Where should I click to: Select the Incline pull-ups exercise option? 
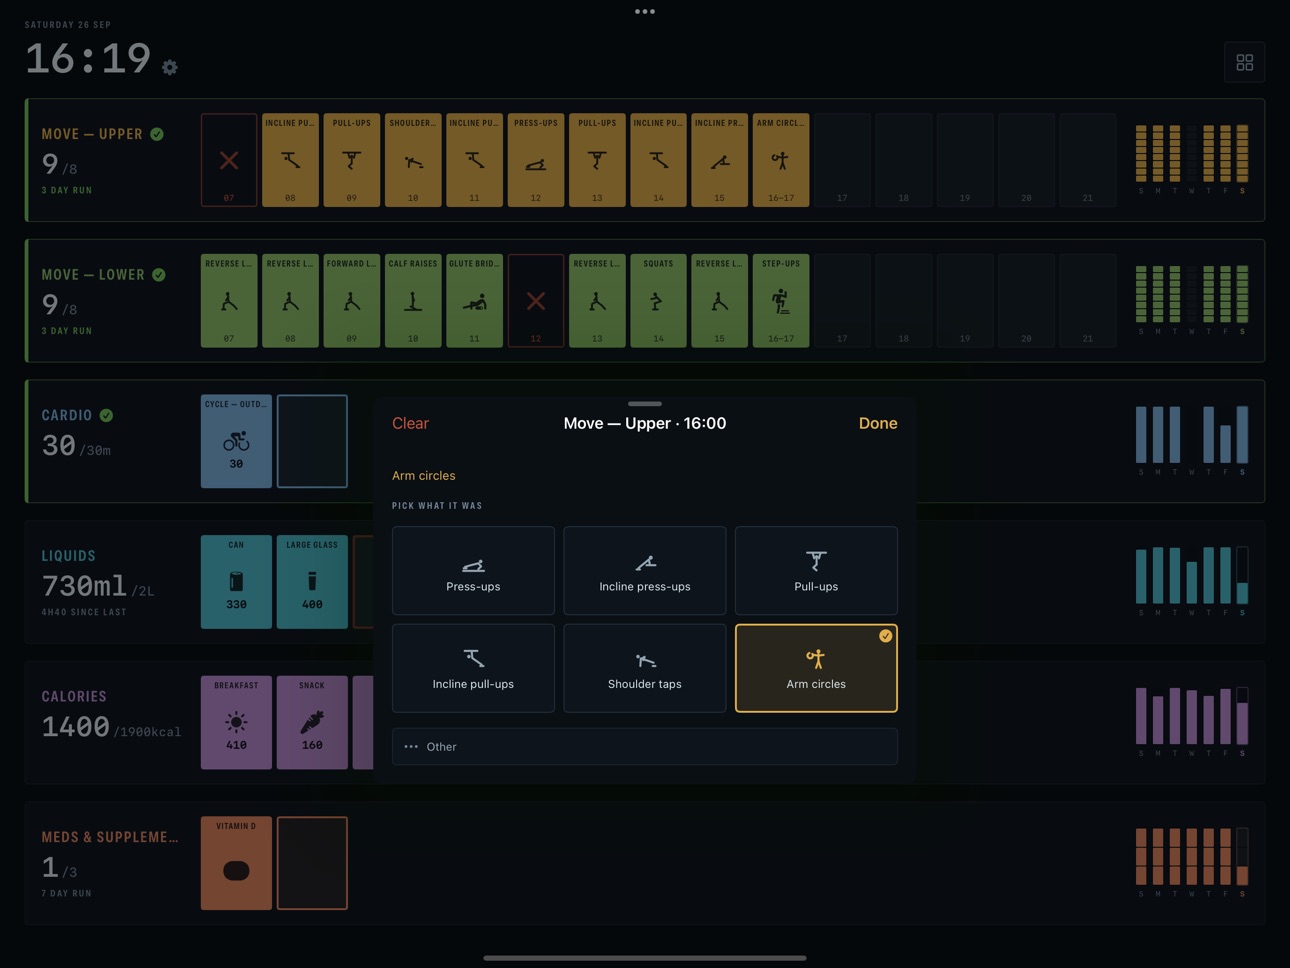coord(473,668)
